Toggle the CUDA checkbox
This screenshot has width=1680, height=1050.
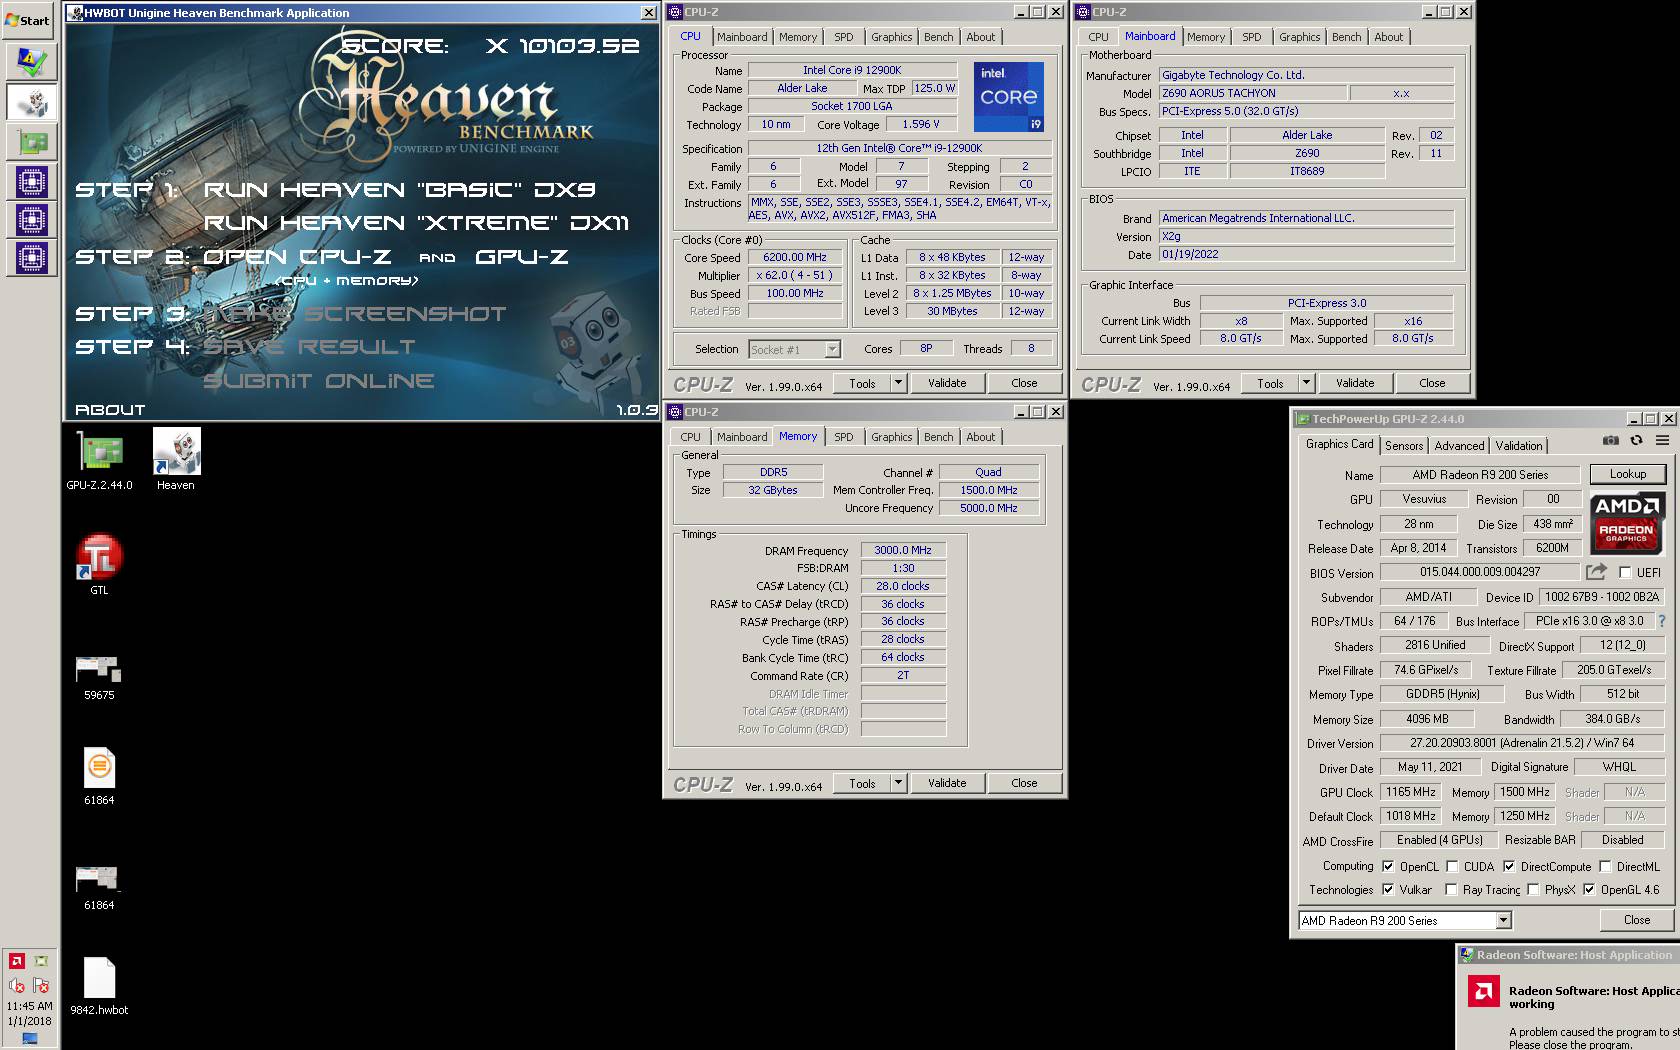1452,867
